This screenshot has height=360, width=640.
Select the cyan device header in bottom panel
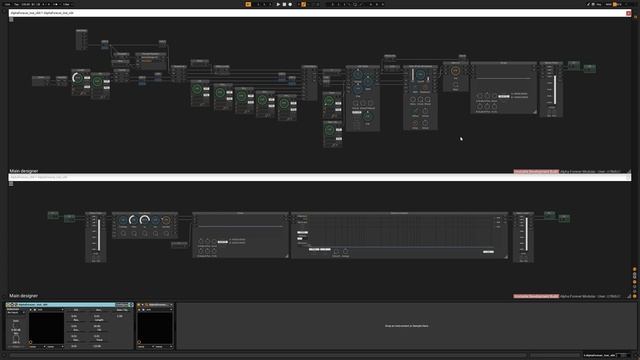[x=69, y=304]
